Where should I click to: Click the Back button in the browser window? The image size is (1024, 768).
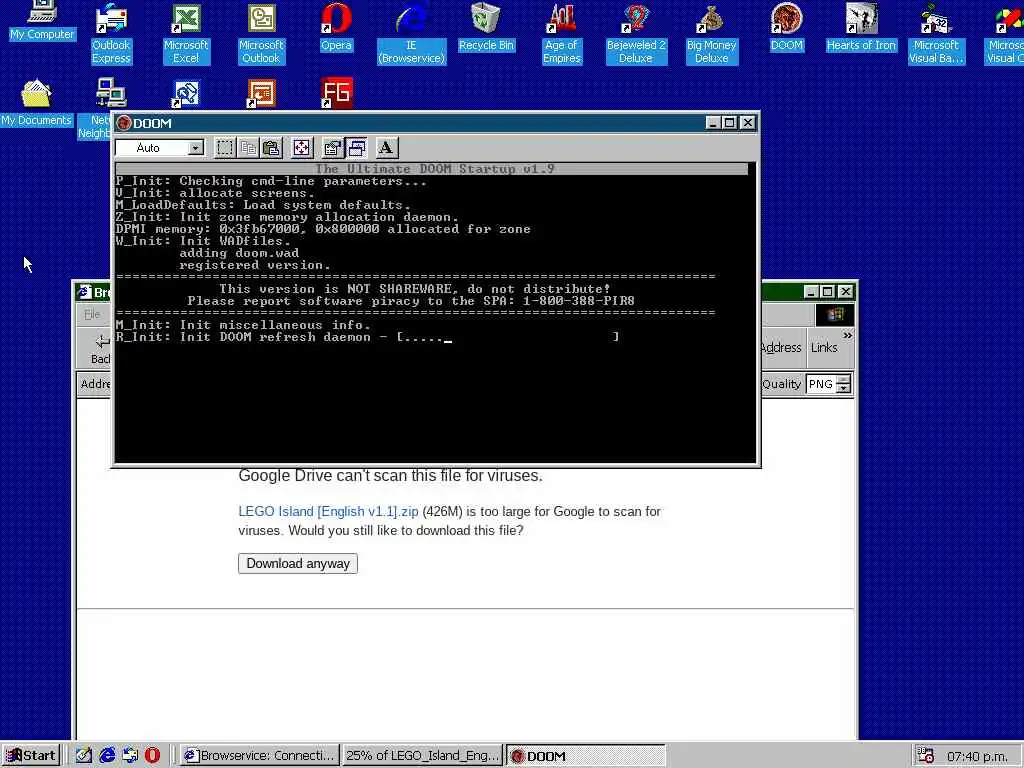click(x=101, y=347)
